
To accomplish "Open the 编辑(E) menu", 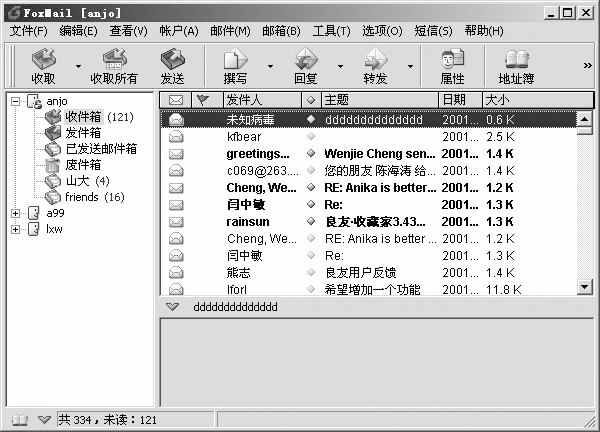I will pos(78,31).
